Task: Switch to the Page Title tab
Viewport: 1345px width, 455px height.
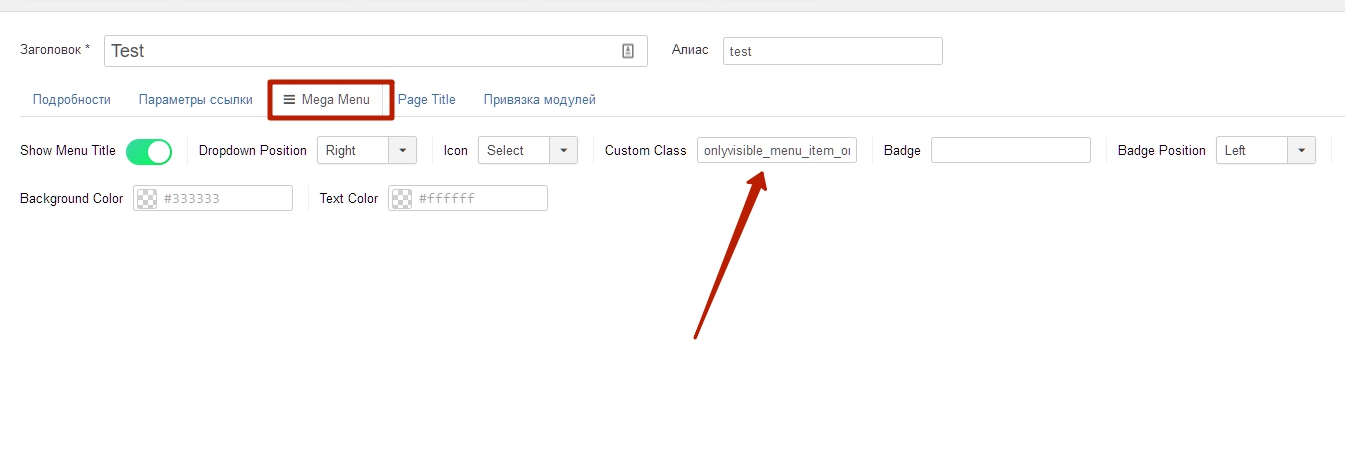Action: (x=427, y=100)
